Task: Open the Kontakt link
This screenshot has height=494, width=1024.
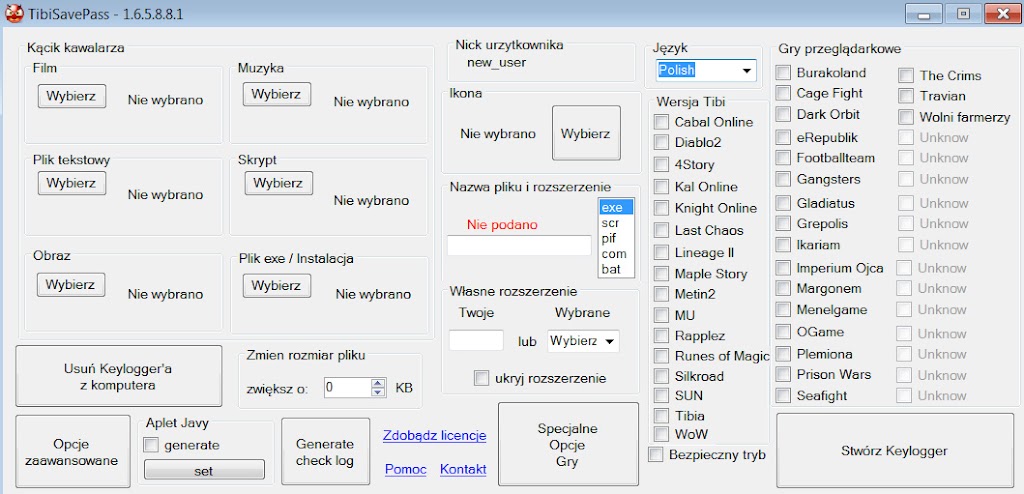Action: [463, 469]
